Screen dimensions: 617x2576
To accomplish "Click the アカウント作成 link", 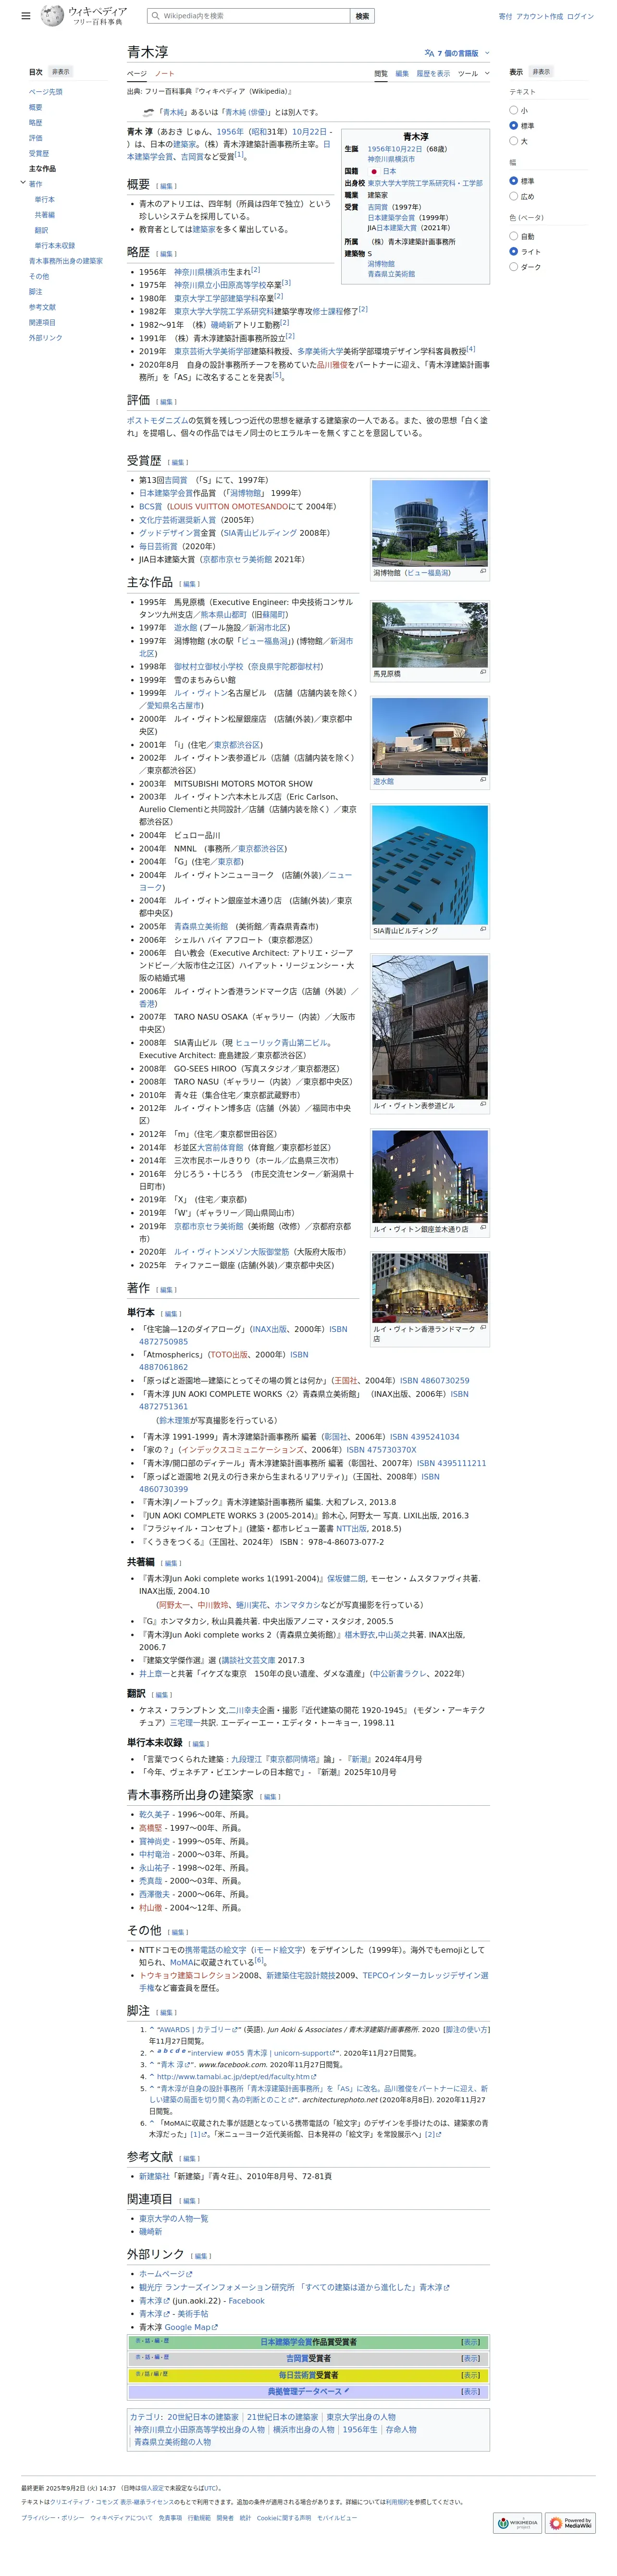I will 539,16.
